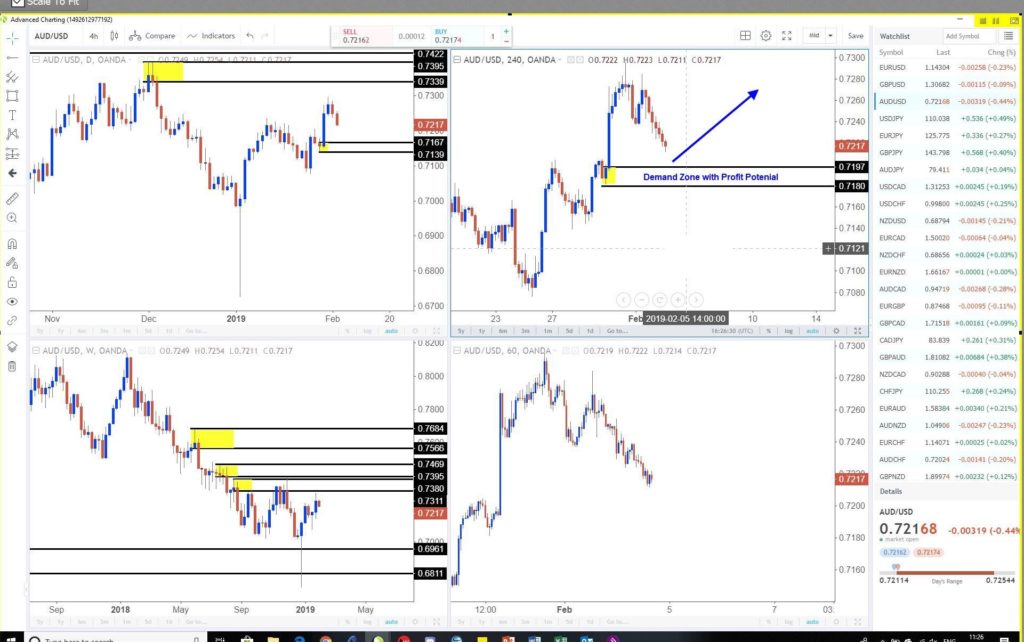Pick the ruler measure tool
1024x642 pixels.
point(12,199)
